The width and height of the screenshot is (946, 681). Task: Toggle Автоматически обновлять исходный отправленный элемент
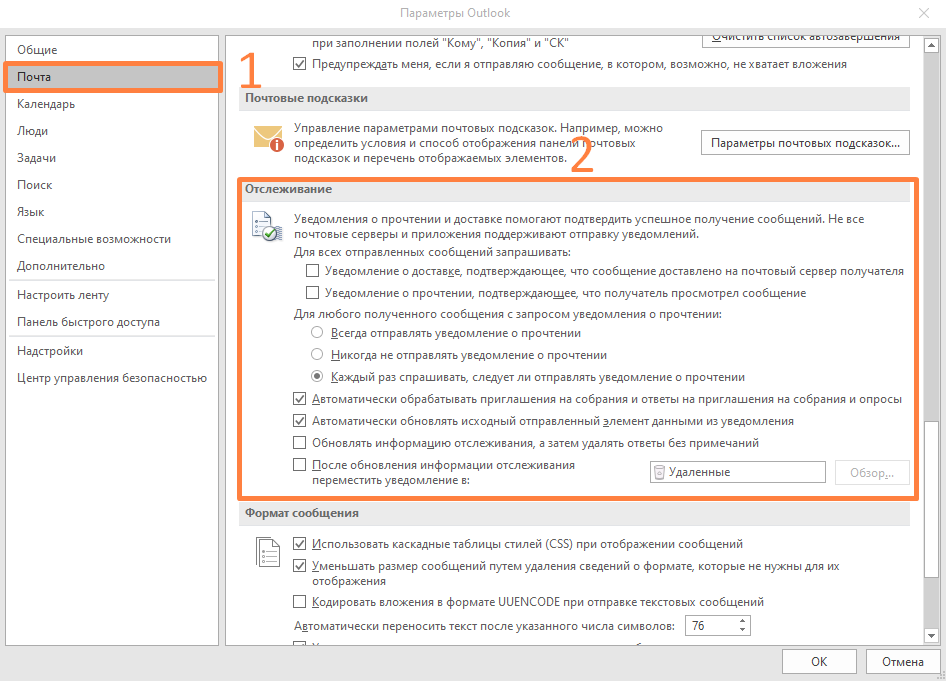[x=299, y=421]
